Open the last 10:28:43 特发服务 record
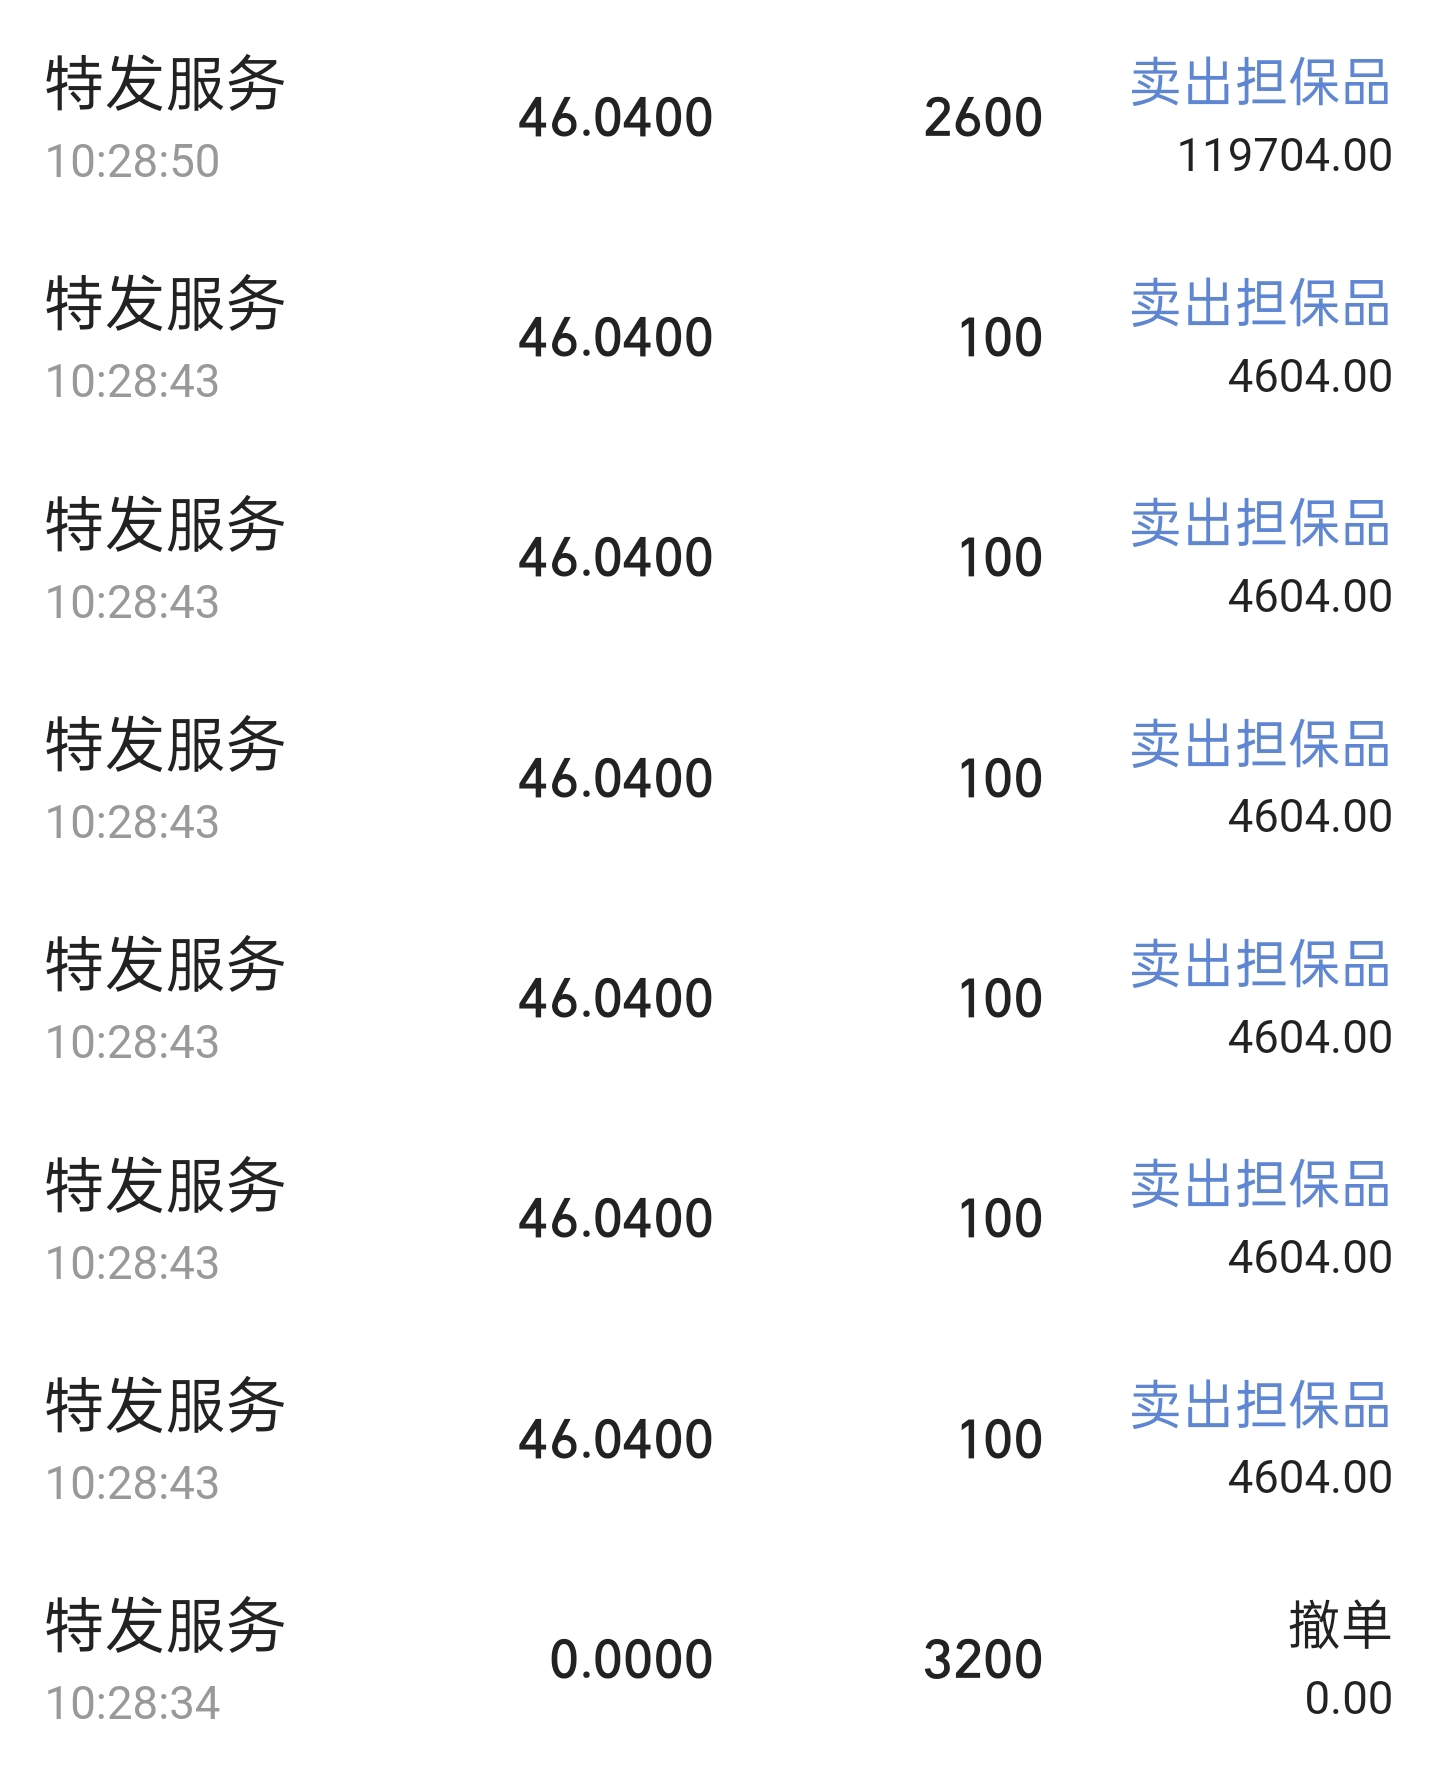This screenshot has width=1439, height=1779. 719,1440
